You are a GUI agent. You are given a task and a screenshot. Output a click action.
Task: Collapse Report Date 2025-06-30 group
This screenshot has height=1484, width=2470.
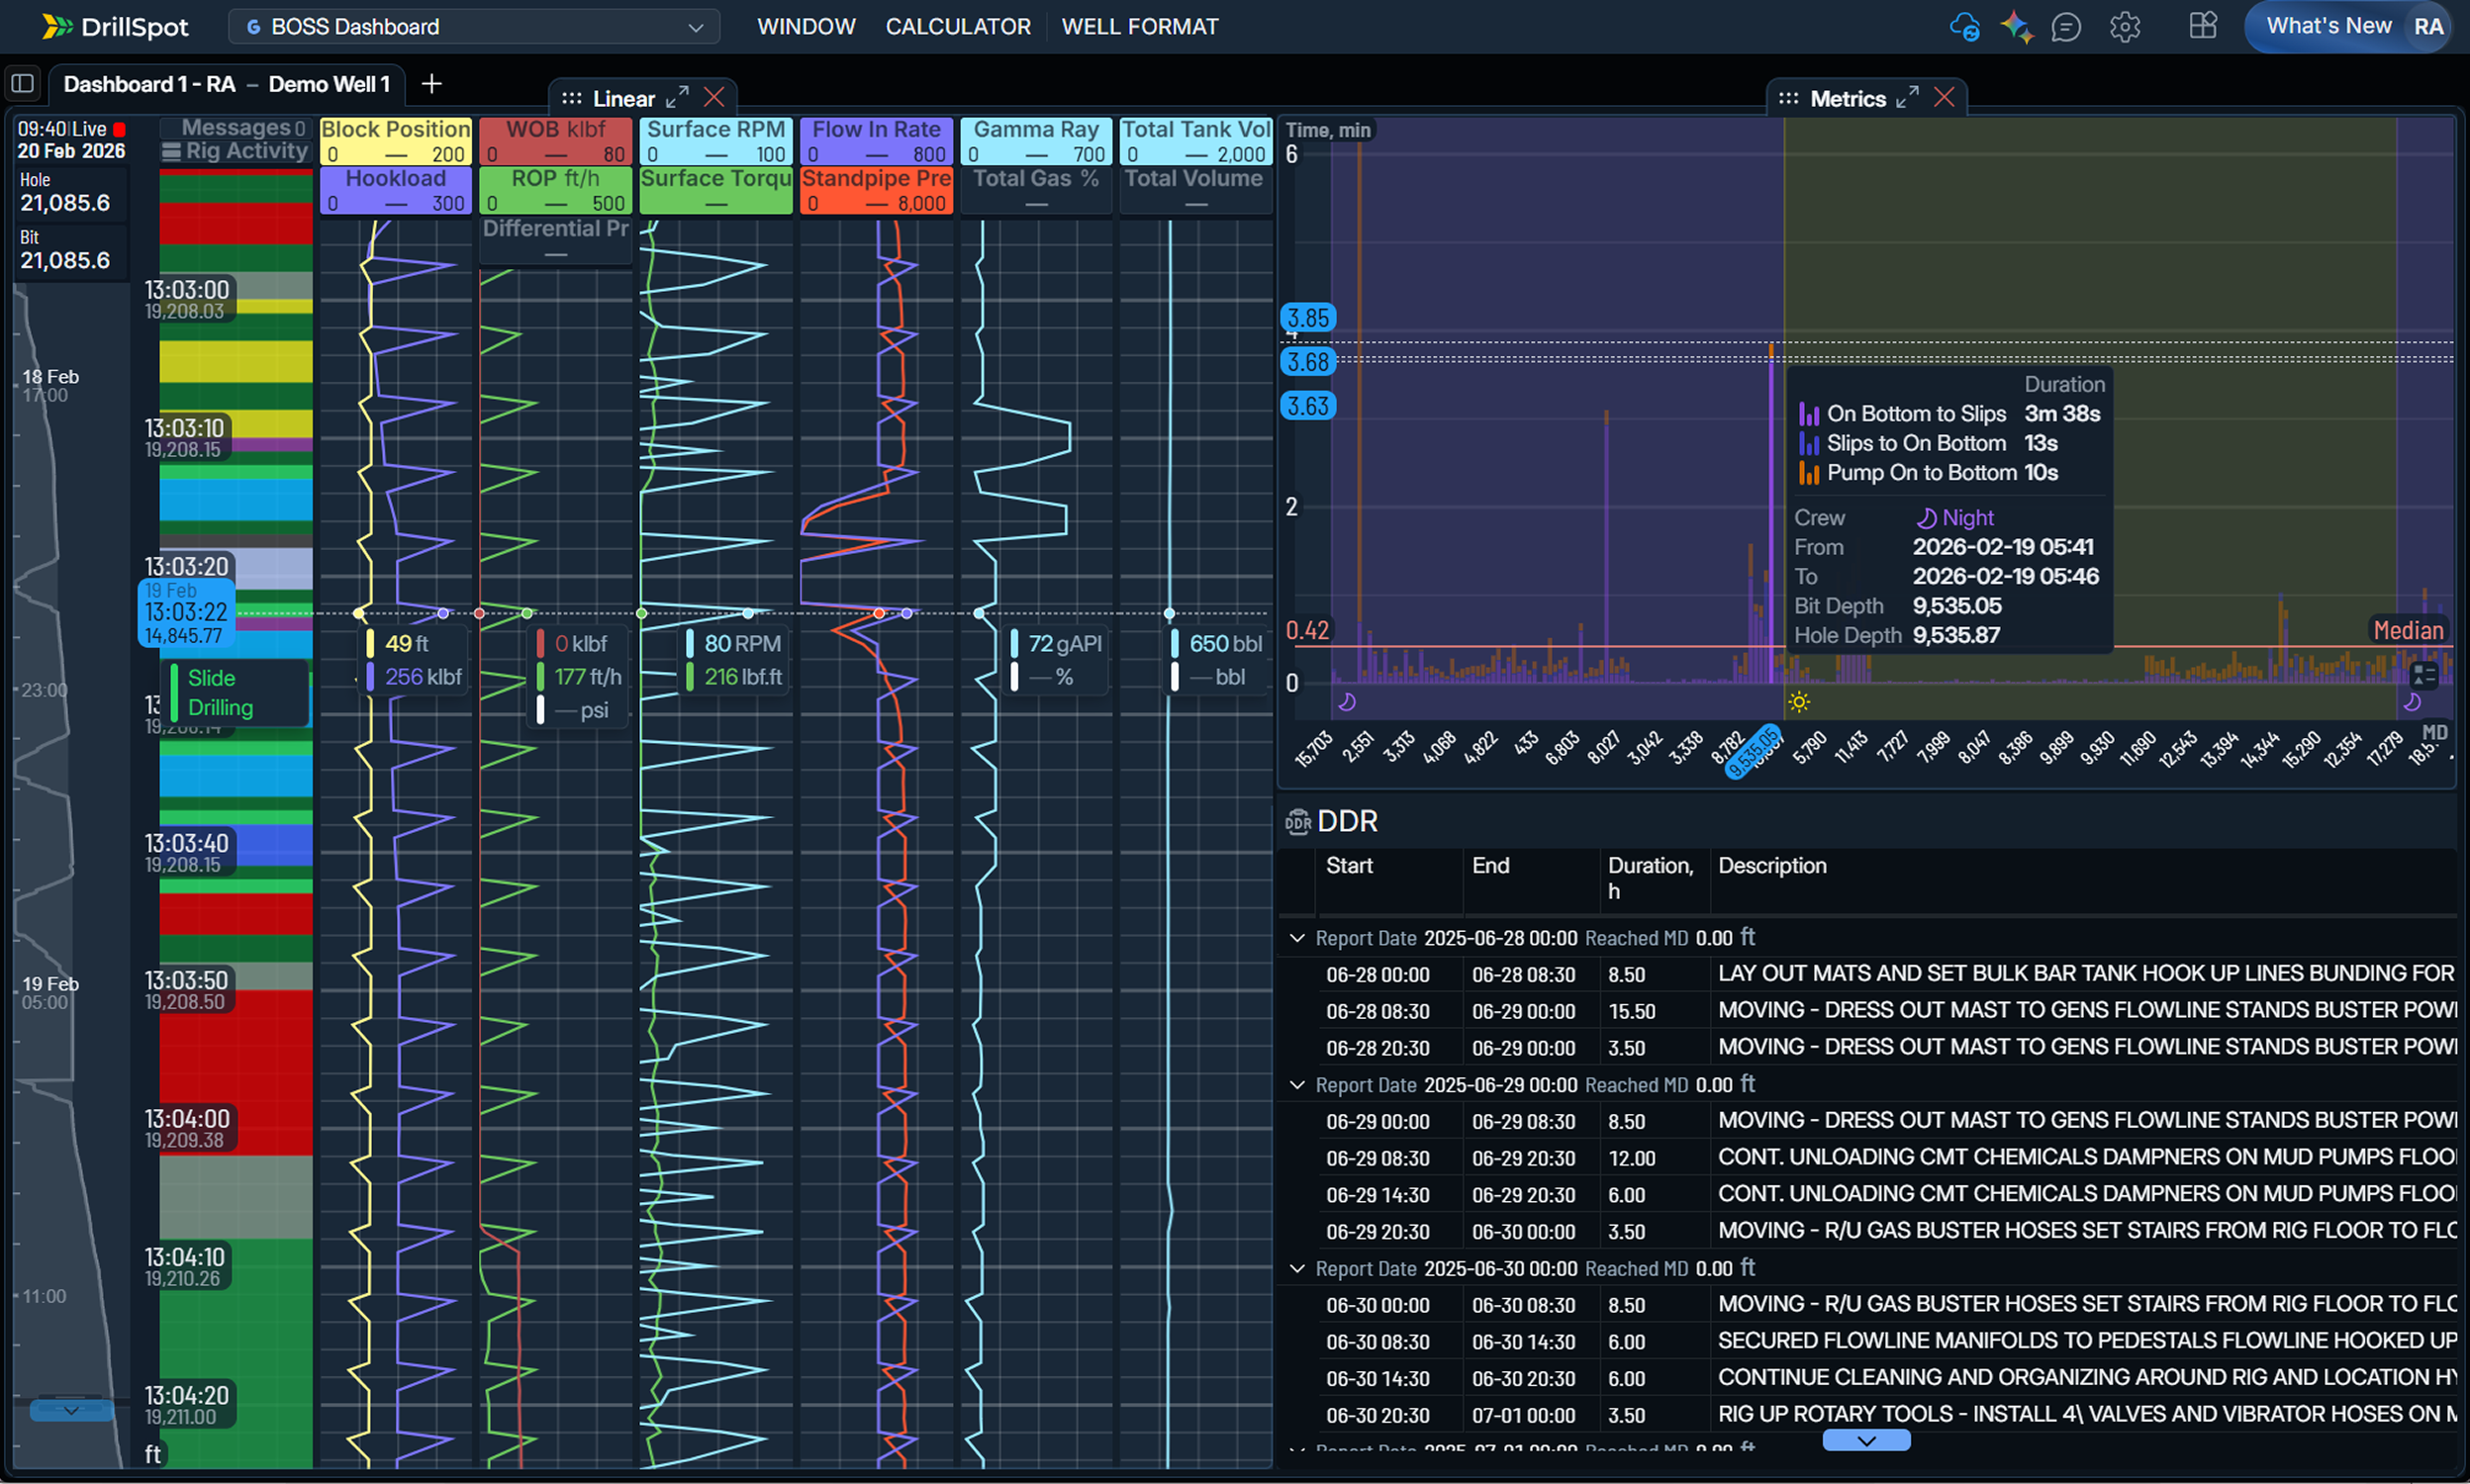[1297, 1268]
